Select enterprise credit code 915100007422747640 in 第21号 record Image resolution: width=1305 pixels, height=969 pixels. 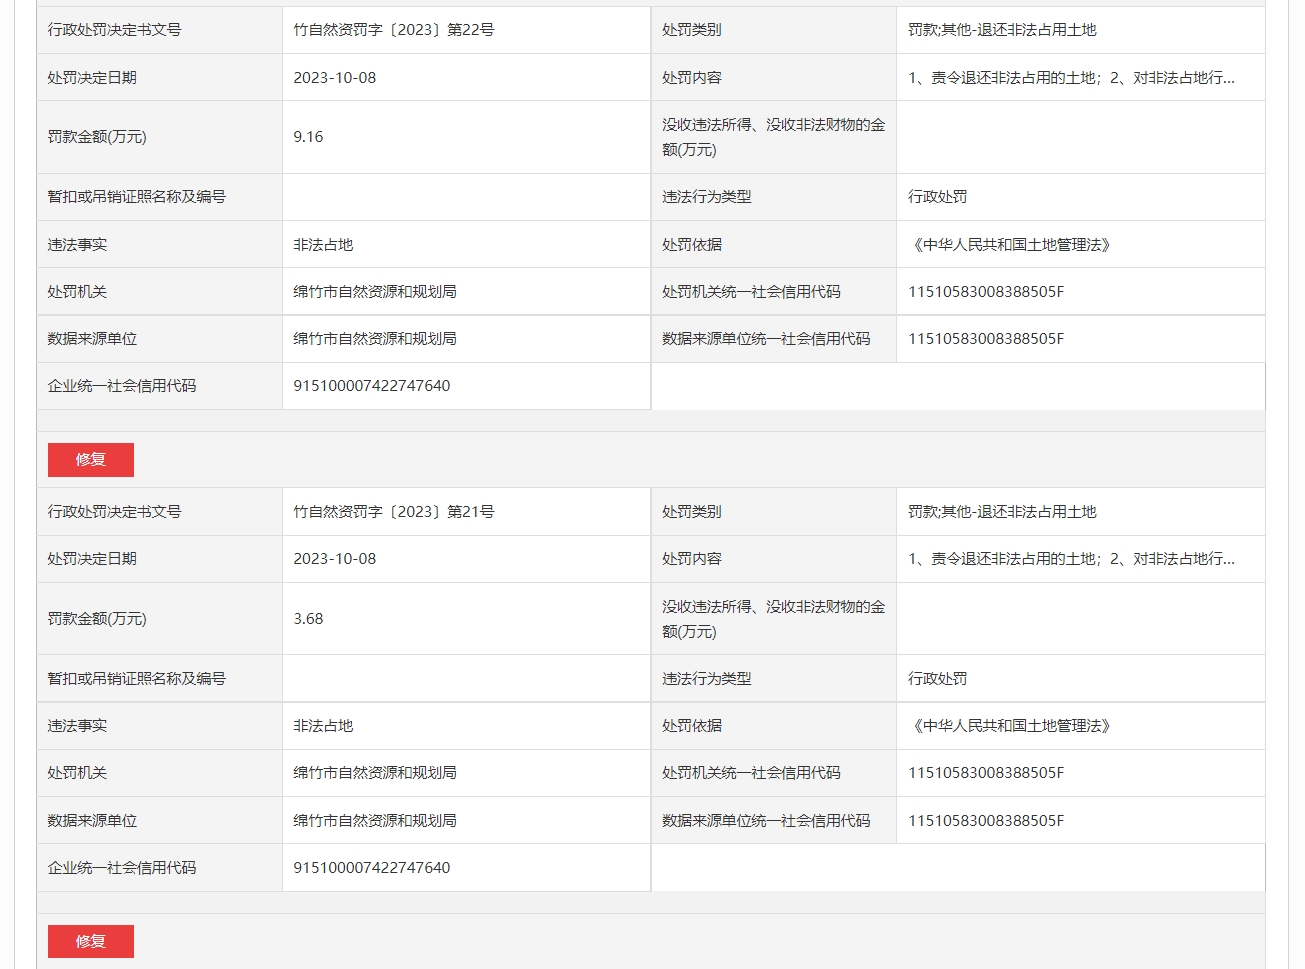(x=371, y=868)
